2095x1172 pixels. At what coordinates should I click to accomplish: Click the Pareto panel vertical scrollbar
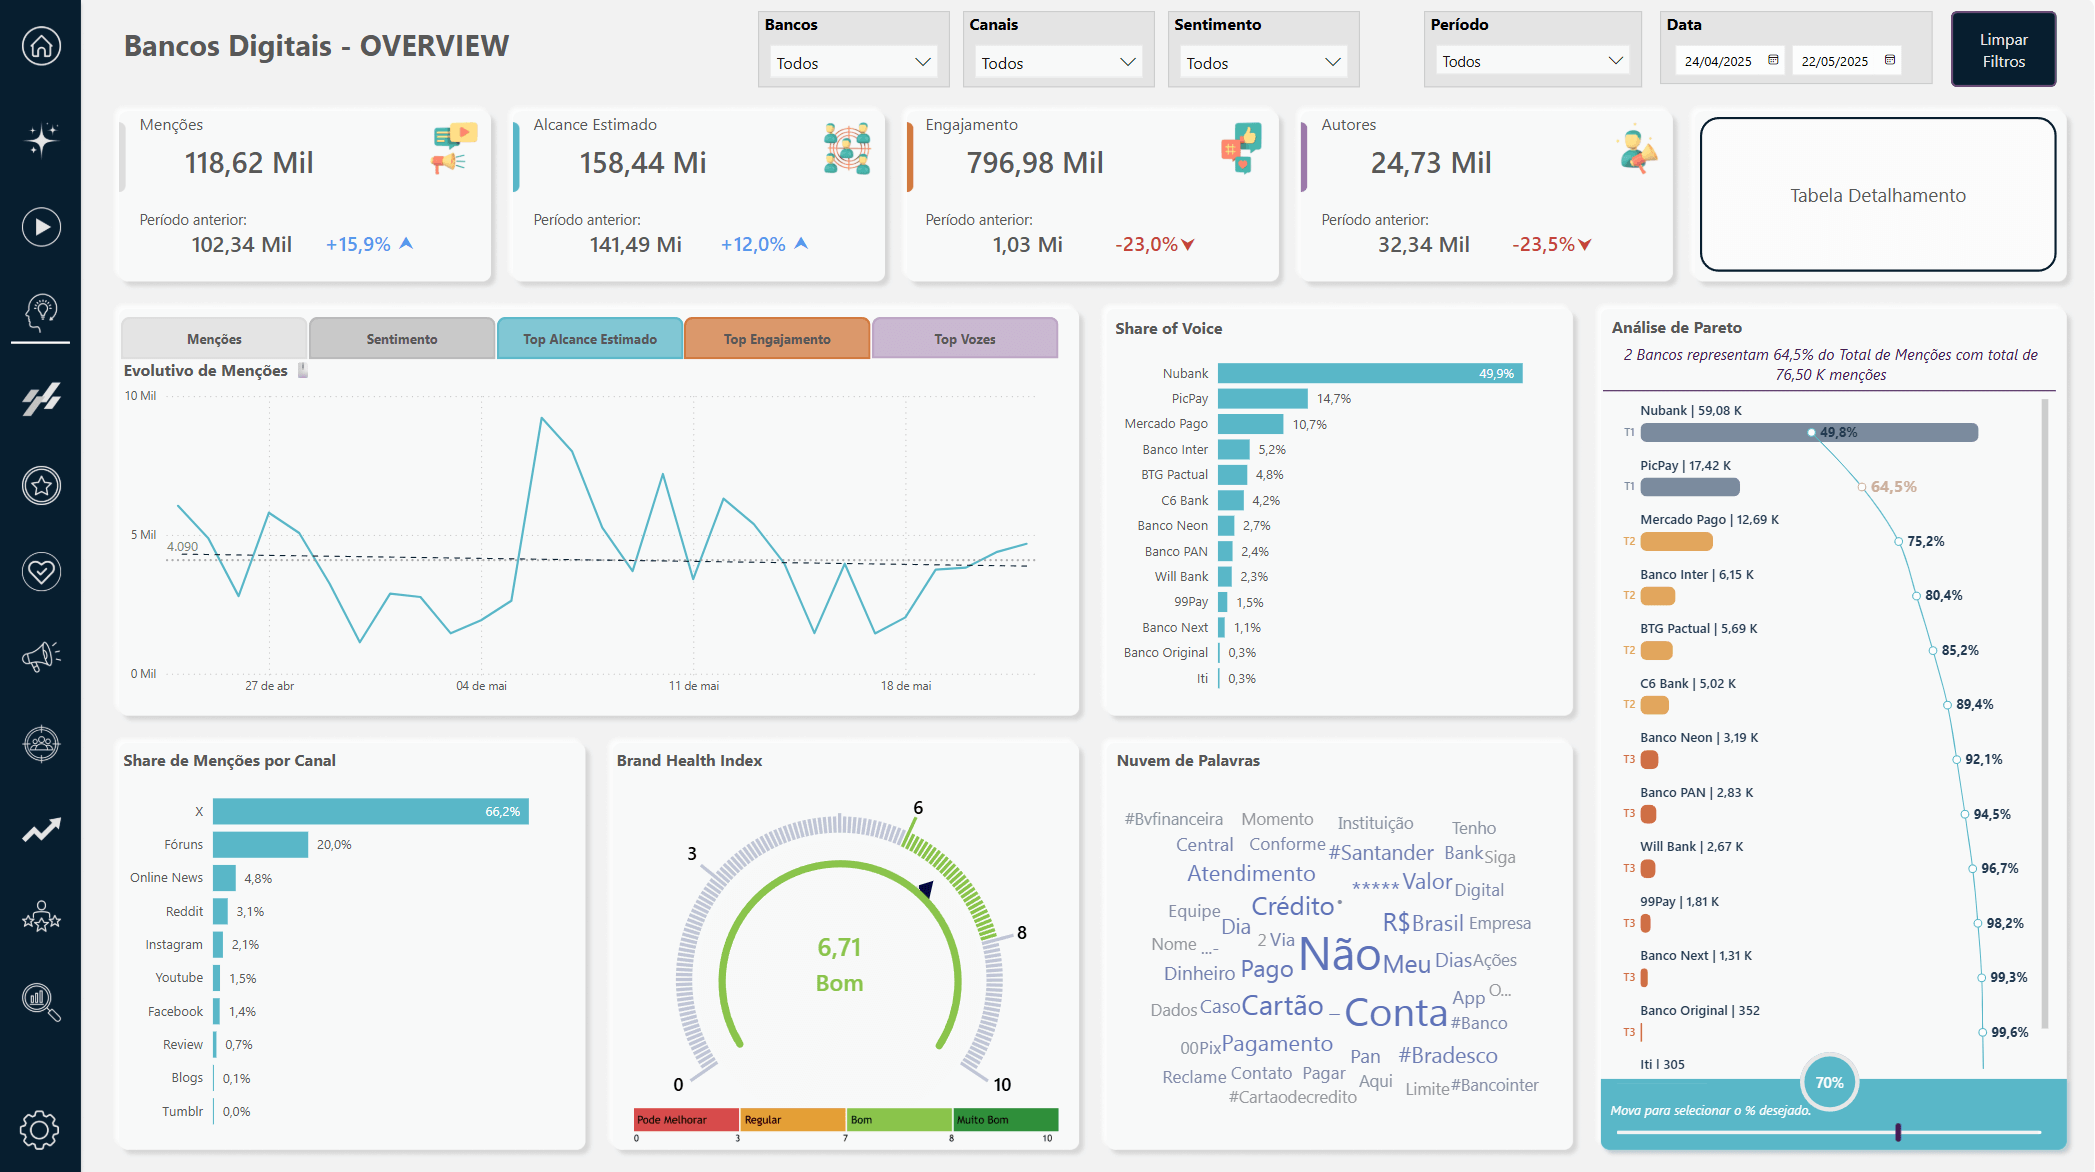click(x=2045, y=714)
